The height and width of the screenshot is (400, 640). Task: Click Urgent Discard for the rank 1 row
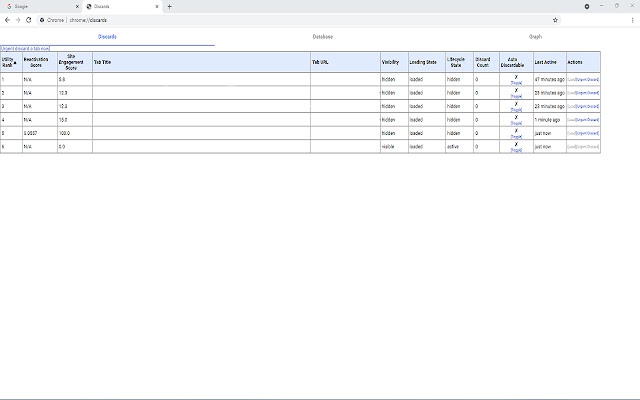coord(587,80)
